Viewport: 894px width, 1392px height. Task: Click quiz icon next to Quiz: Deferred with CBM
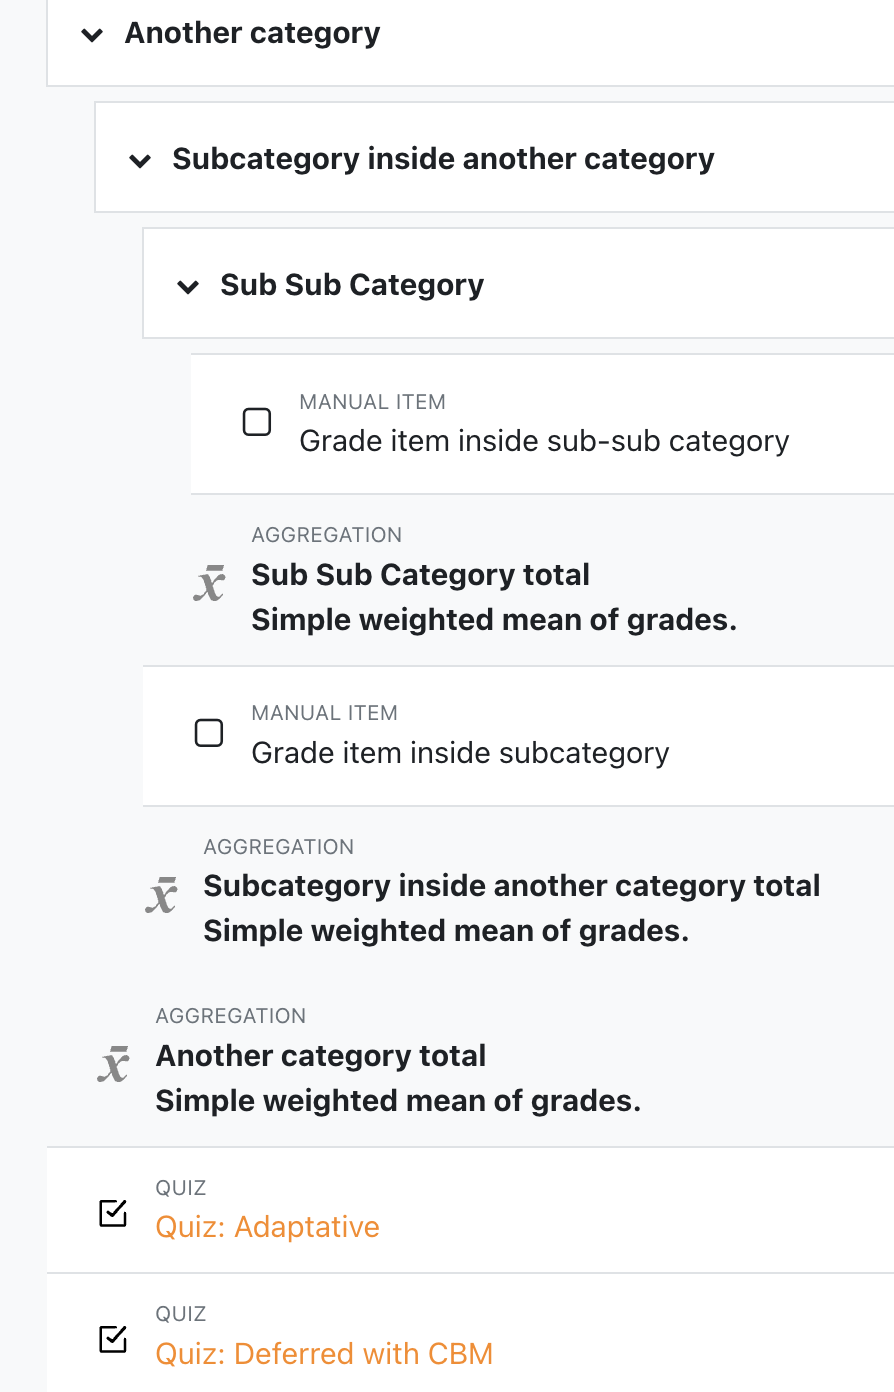[x=113, y=1339]
